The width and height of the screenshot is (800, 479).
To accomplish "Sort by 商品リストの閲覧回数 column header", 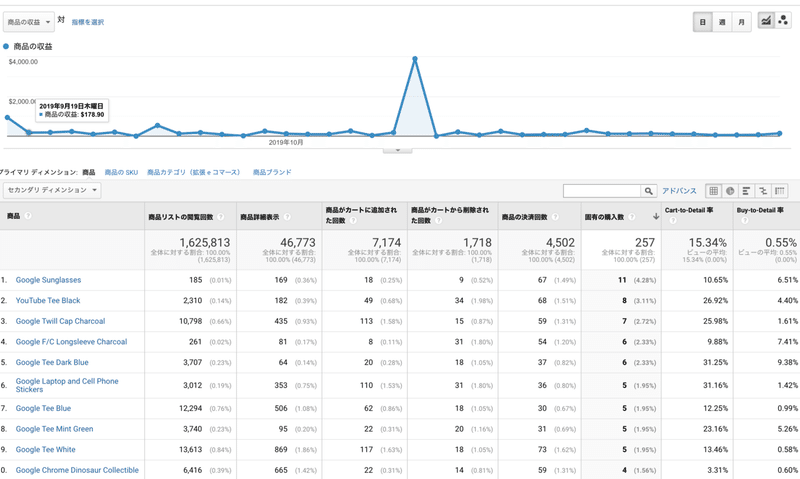I will click(181, 217).
